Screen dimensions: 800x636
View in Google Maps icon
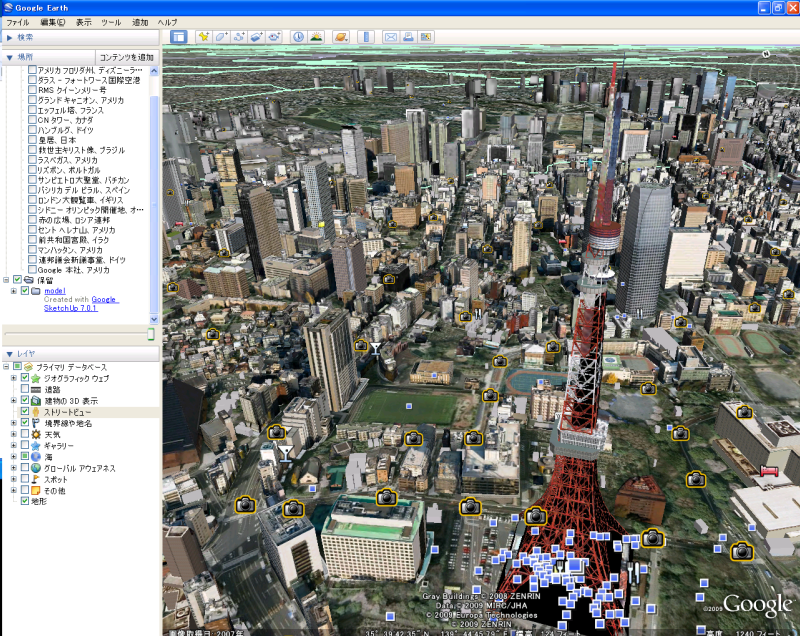(426, 37)
